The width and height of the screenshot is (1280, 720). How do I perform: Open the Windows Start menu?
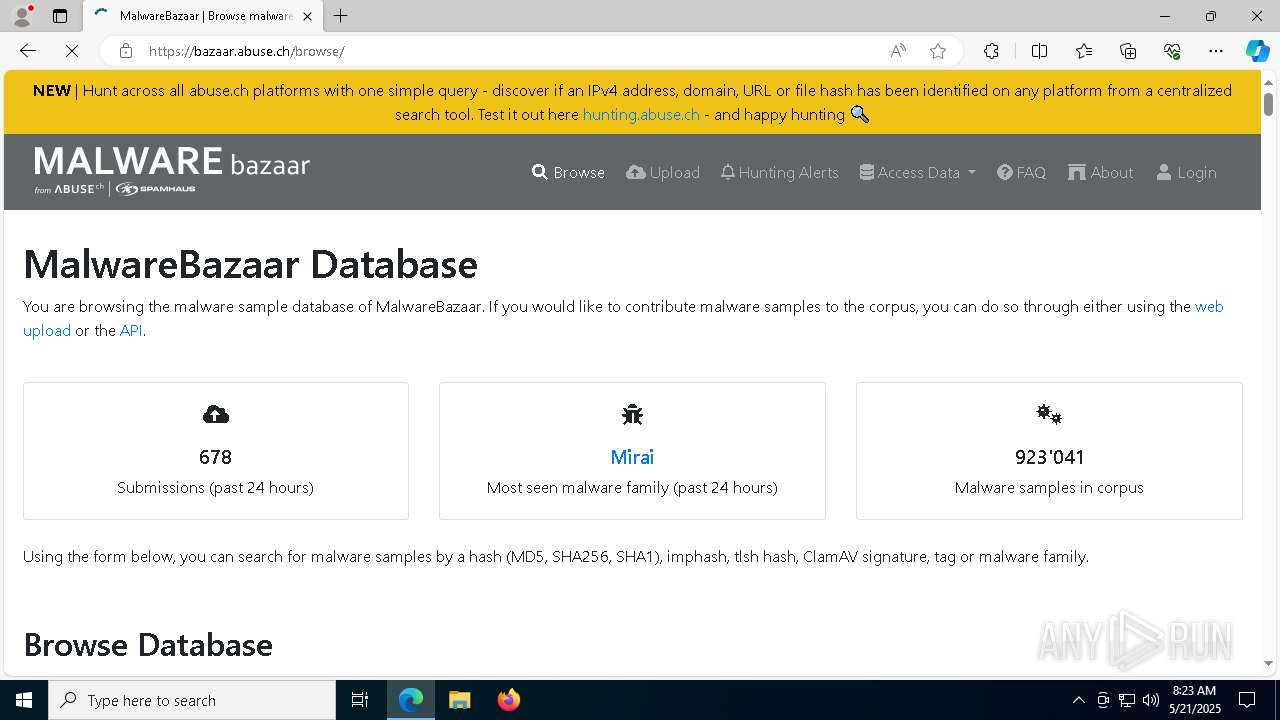(24, 700)
